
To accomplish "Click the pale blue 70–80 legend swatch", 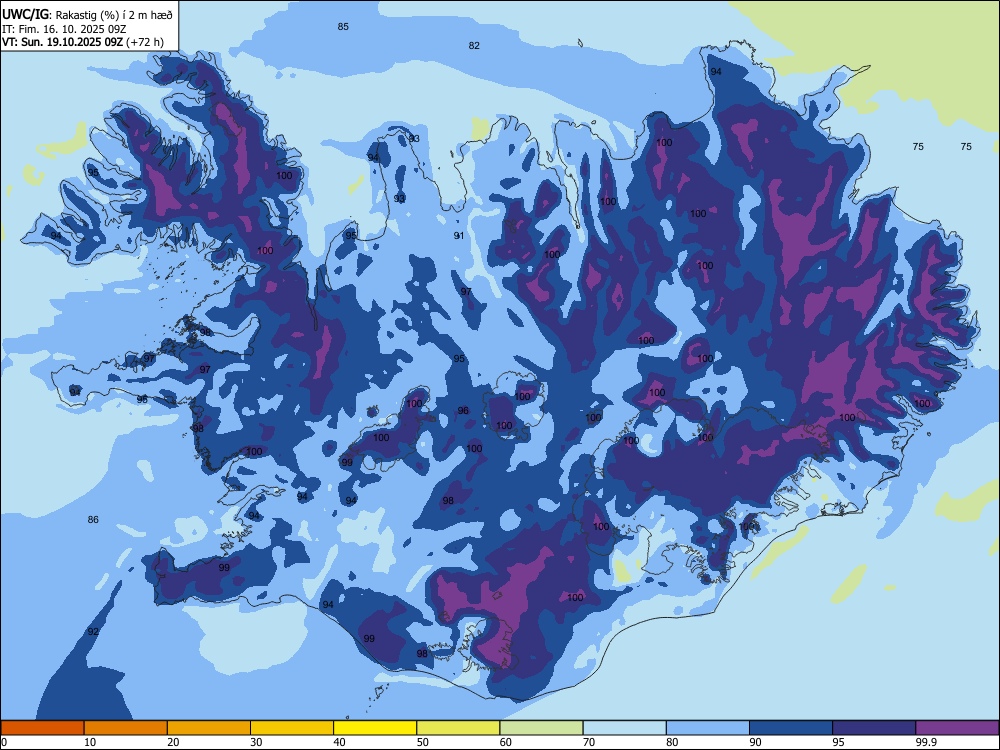I will coord(624,728).
